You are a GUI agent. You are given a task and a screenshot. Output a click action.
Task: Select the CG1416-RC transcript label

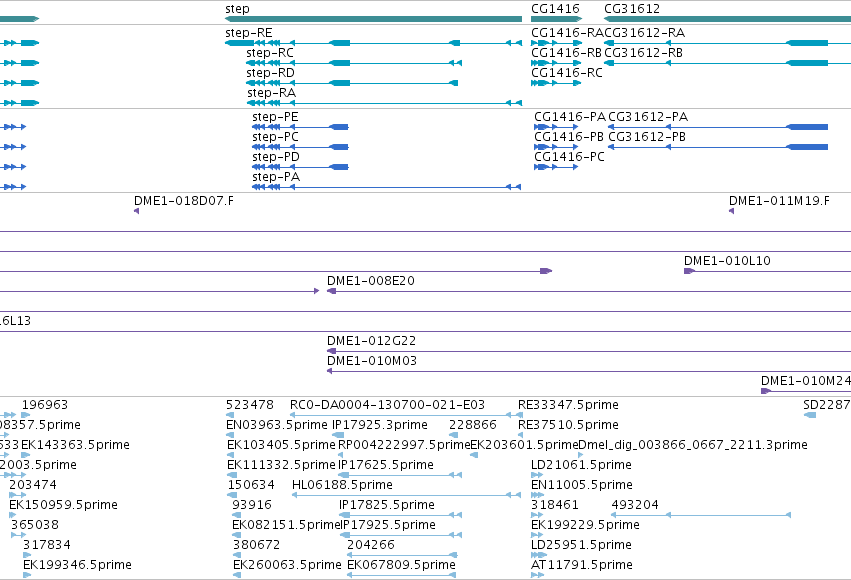(567, 73)
